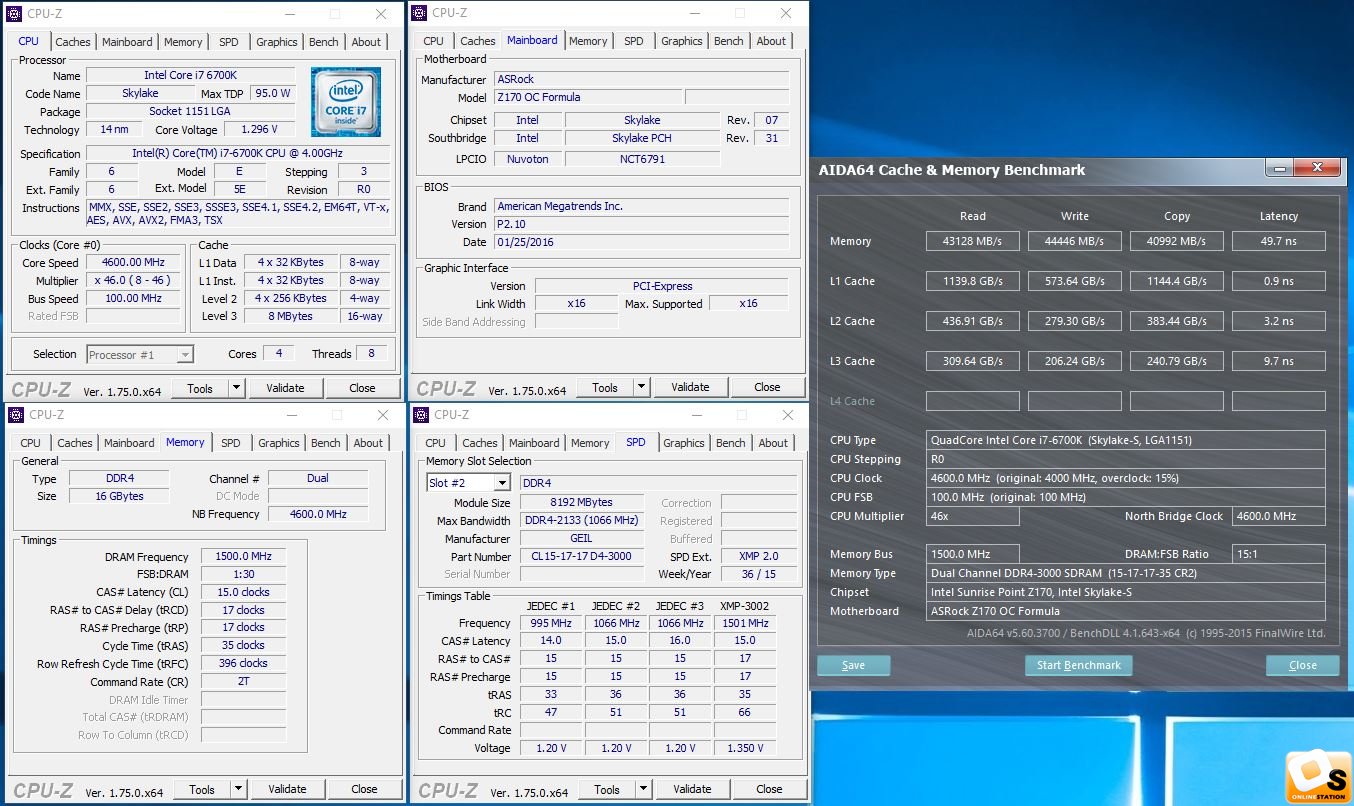The height and width of the screenshot is (806, 1354).
Task: Click Manufacturer value GEIL in SPD window
Action: 581,538
